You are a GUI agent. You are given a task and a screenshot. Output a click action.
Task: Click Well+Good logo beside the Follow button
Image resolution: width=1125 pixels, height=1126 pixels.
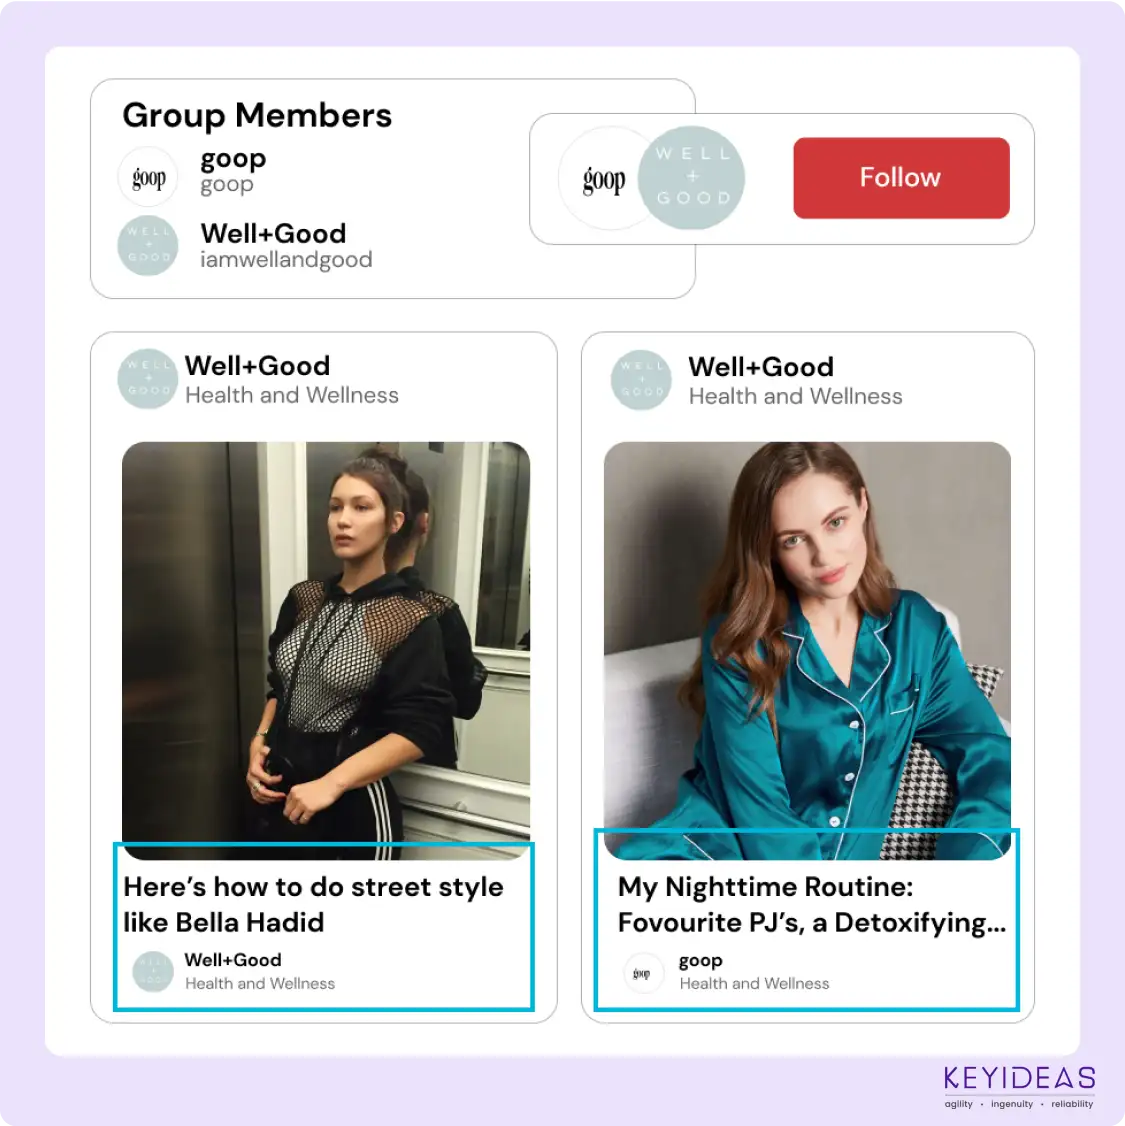click(694, 177)
